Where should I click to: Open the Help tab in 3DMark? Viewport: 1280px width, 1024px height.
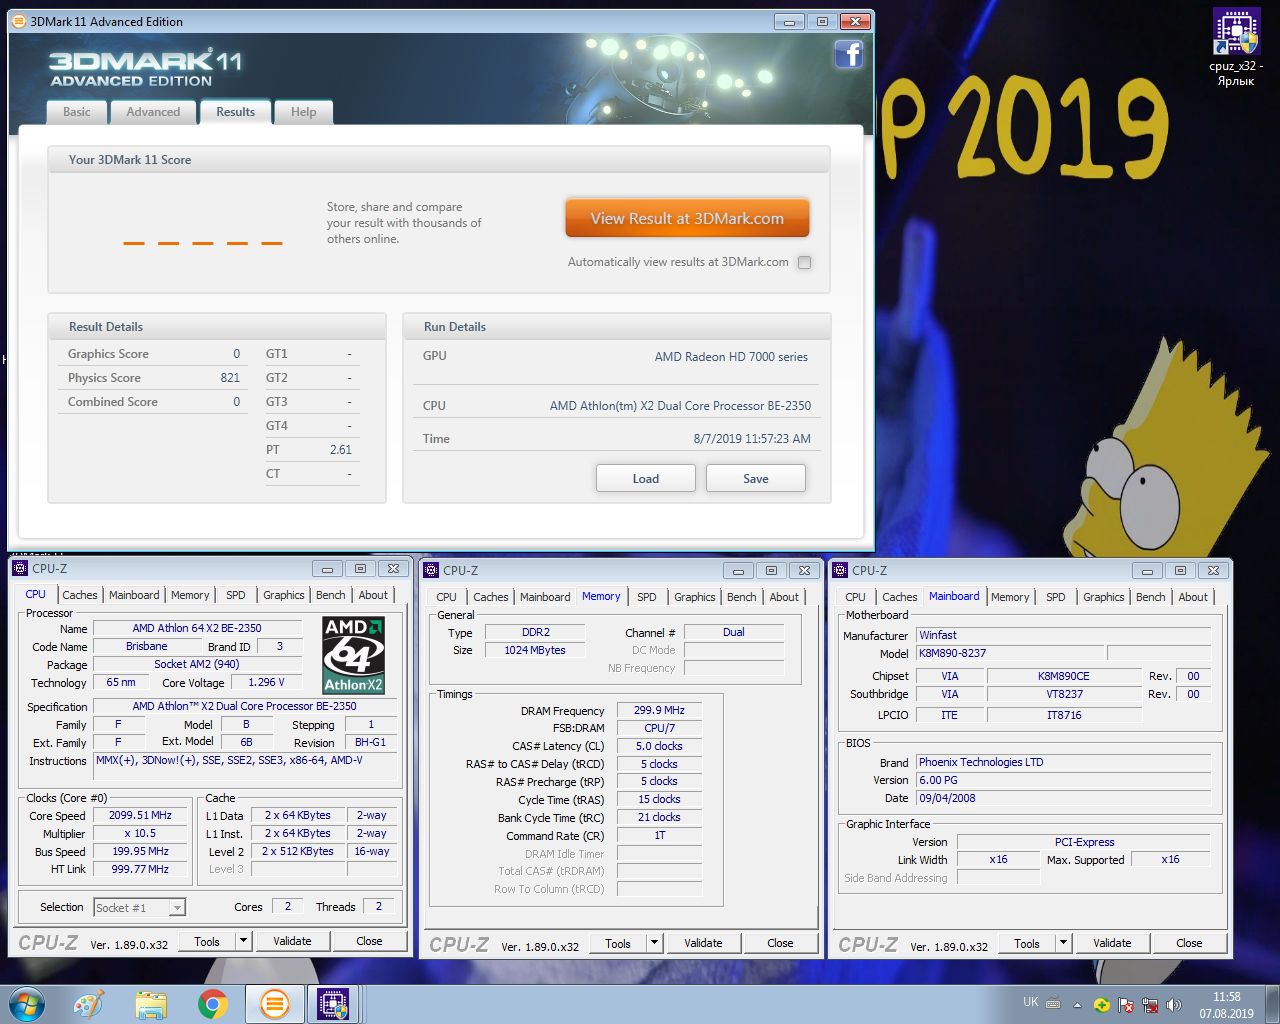click(304, 112)
